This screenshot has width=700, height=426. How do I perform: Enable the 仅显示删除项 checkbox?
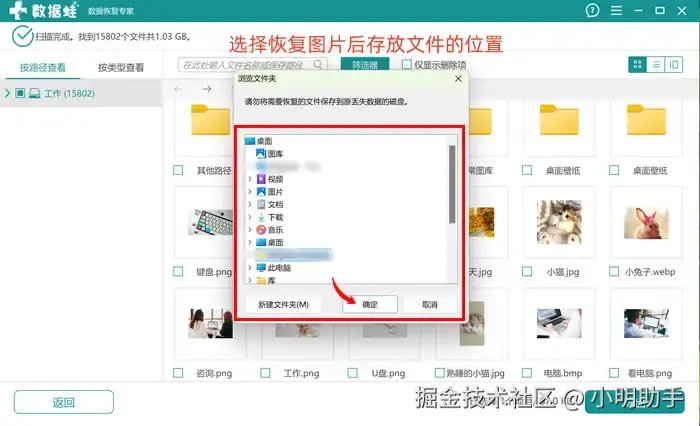(x=407, y=64)
